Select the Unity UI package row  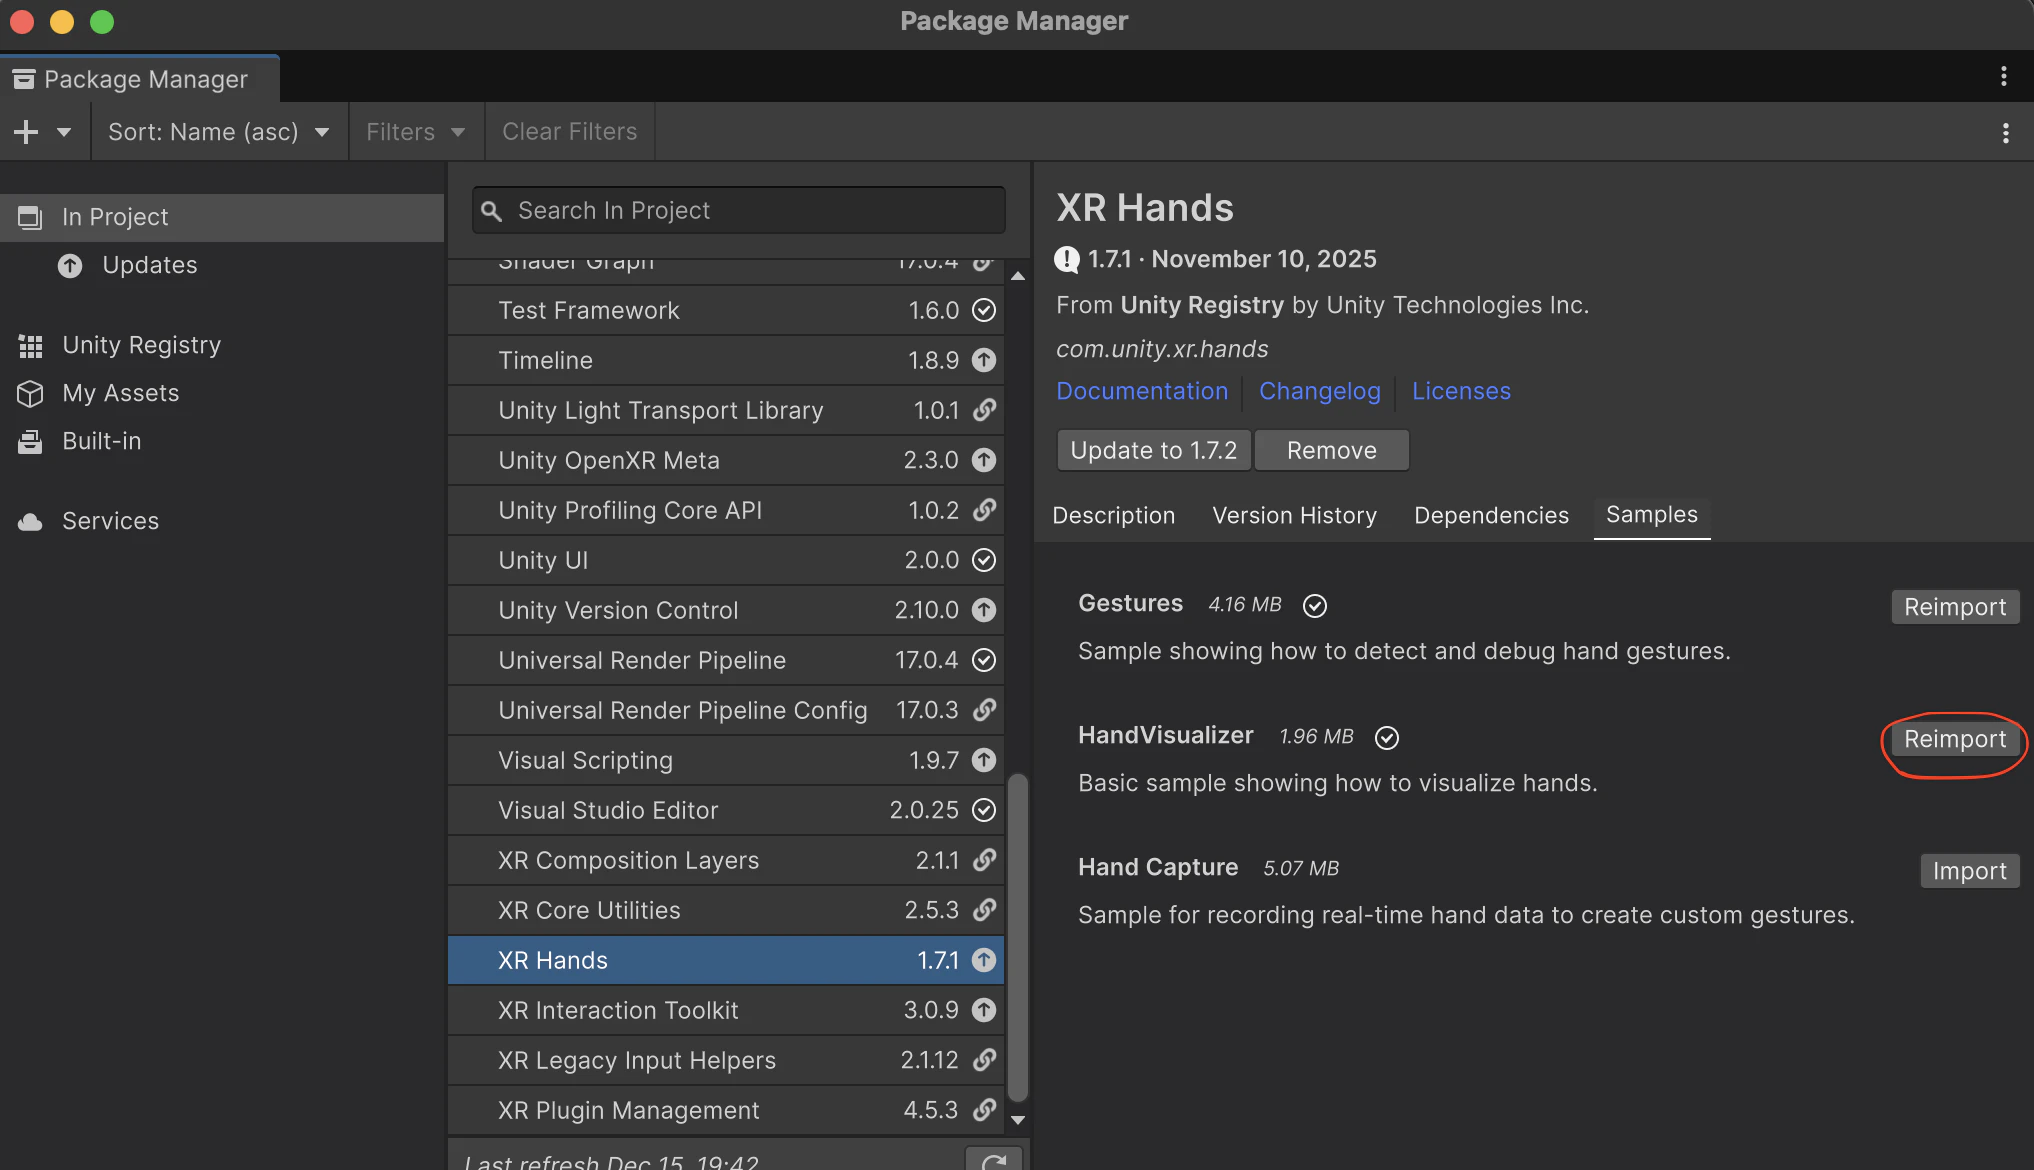click(x=726, y=560)
